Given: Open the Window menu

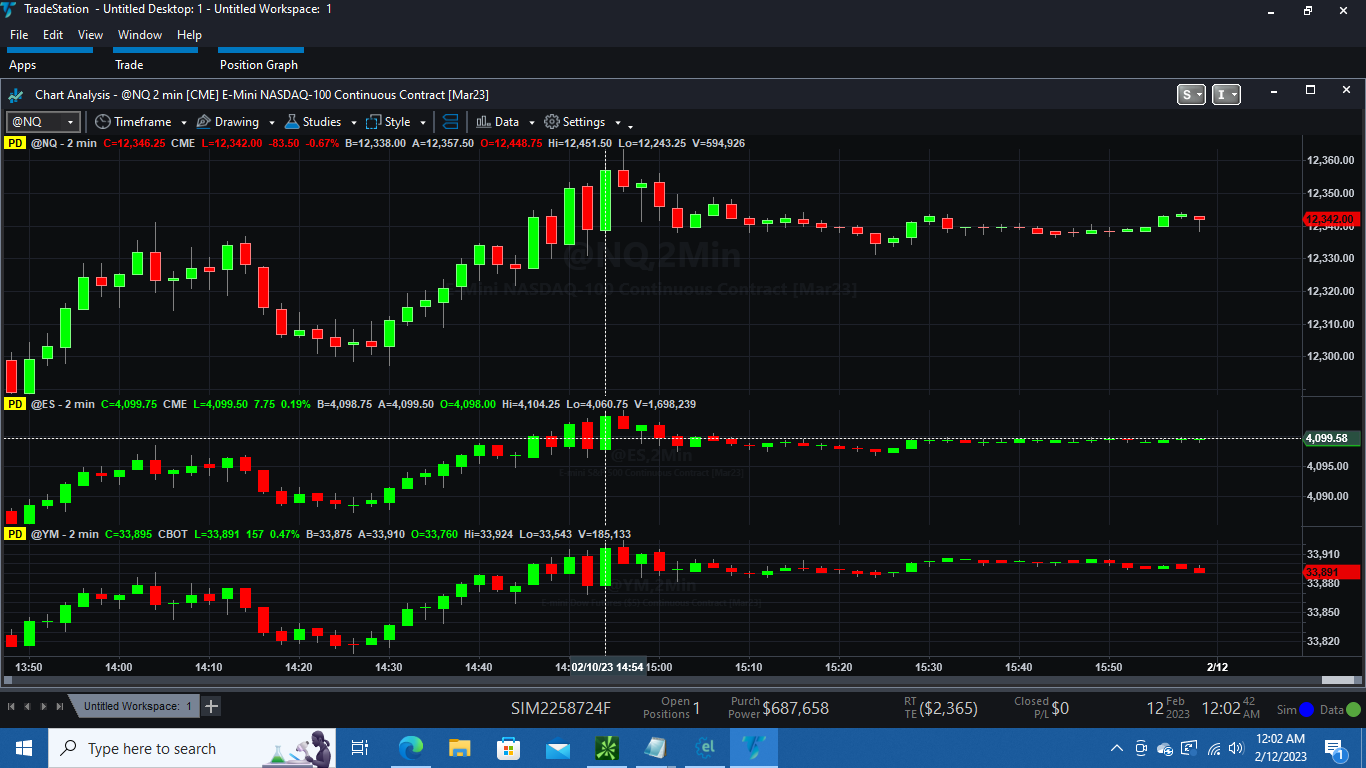Looking at the screenshot, I should click(x=140, y=35).
